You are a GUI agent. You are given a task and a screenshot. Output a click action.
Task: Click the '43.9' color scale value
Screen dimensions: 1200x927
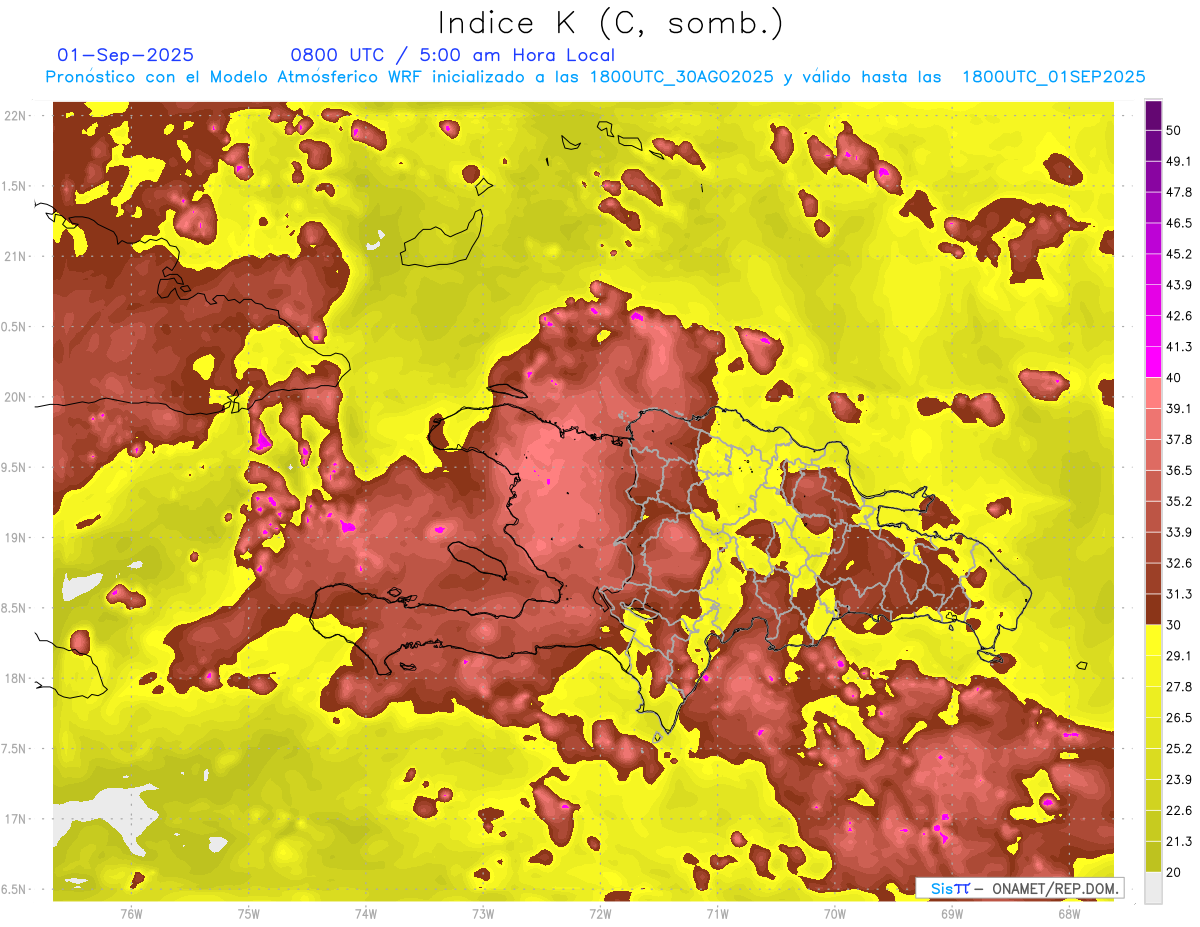(1178, 285)
